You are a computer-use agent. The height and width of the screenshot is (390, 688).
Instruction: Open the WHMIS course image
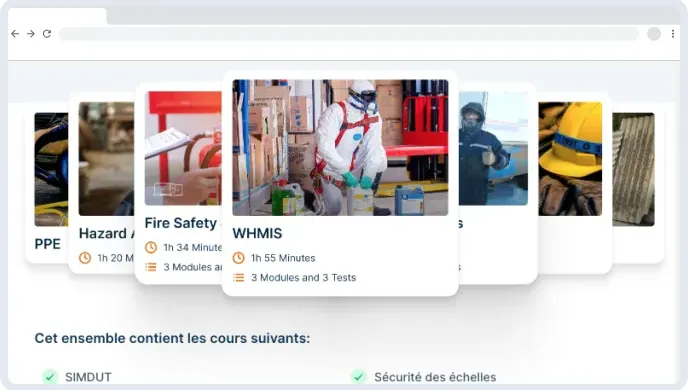tap(340, 147)
